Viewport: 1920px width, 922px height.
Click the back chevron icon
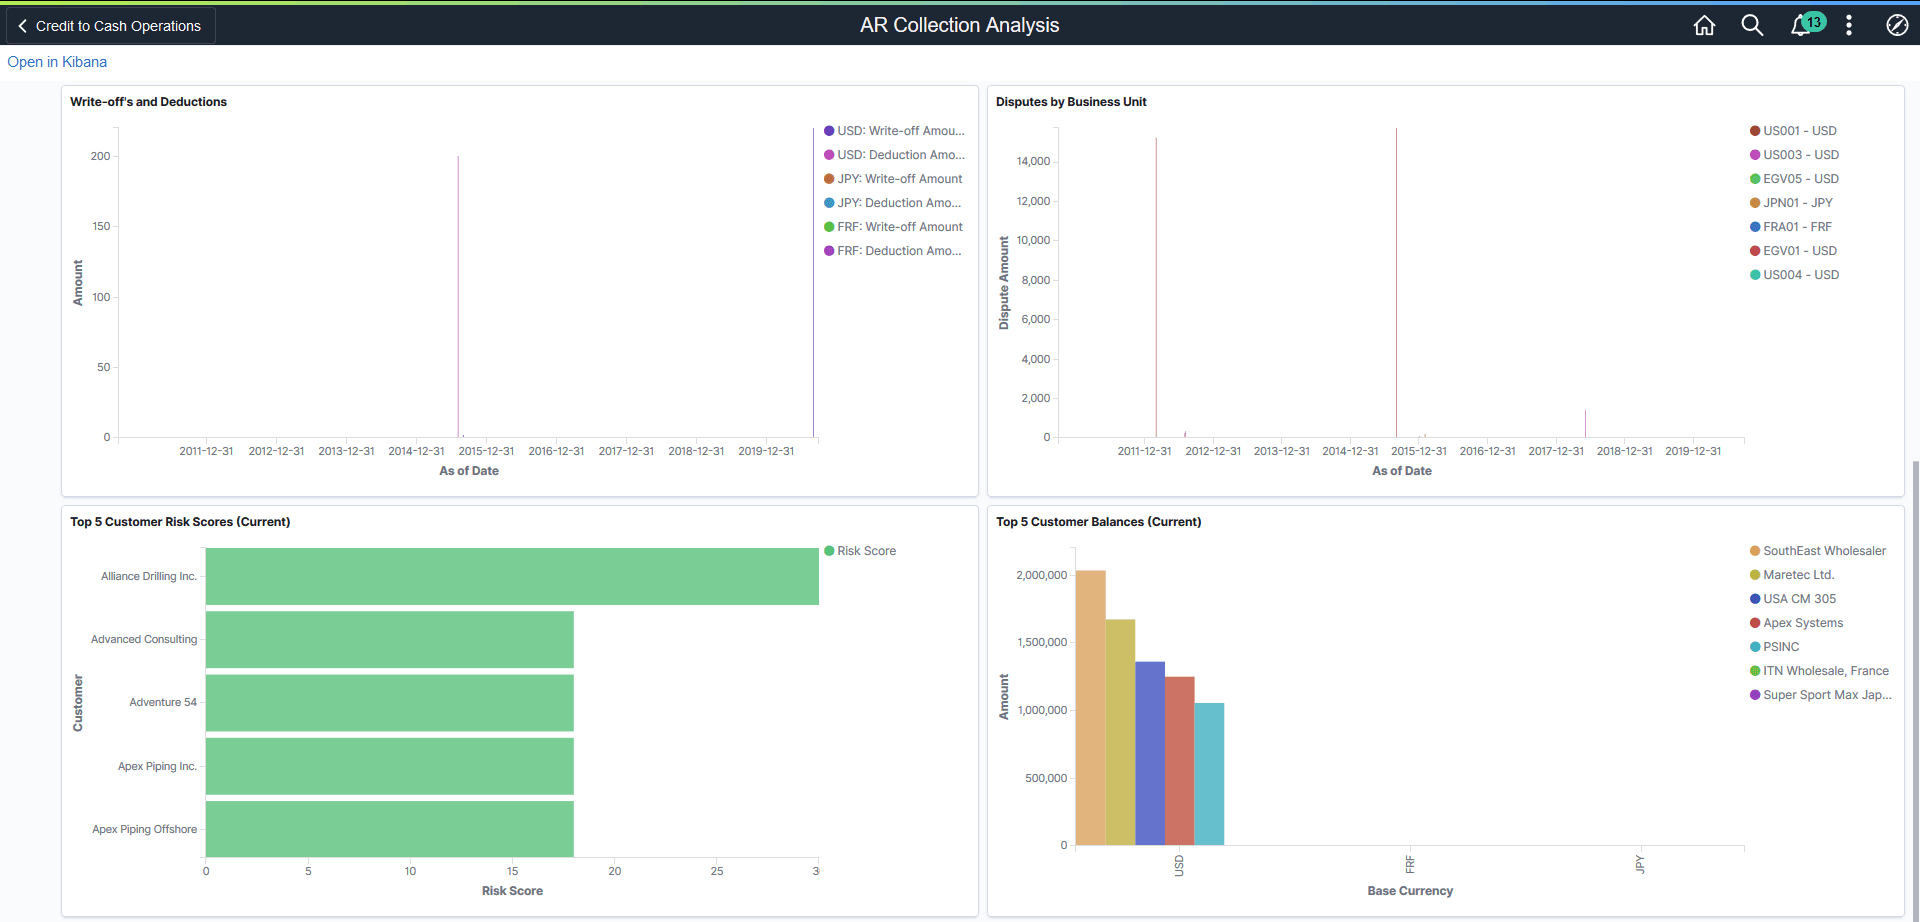point(22,25)
